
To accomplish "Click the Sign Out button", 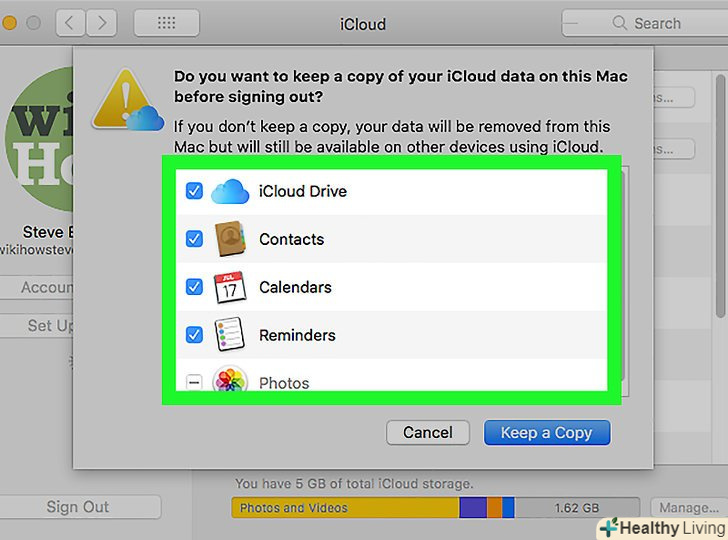I will [x=78, y=507].
